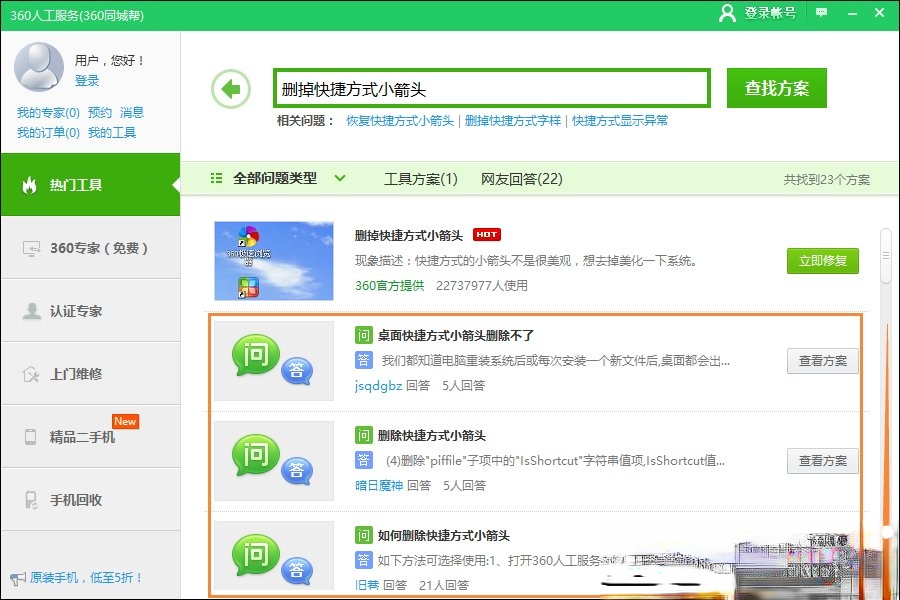Click the 360 expert monitor icon
Image resolution: width=900 pixels, height=600 pixels.
pyautogui.click(x=31, y=248)
